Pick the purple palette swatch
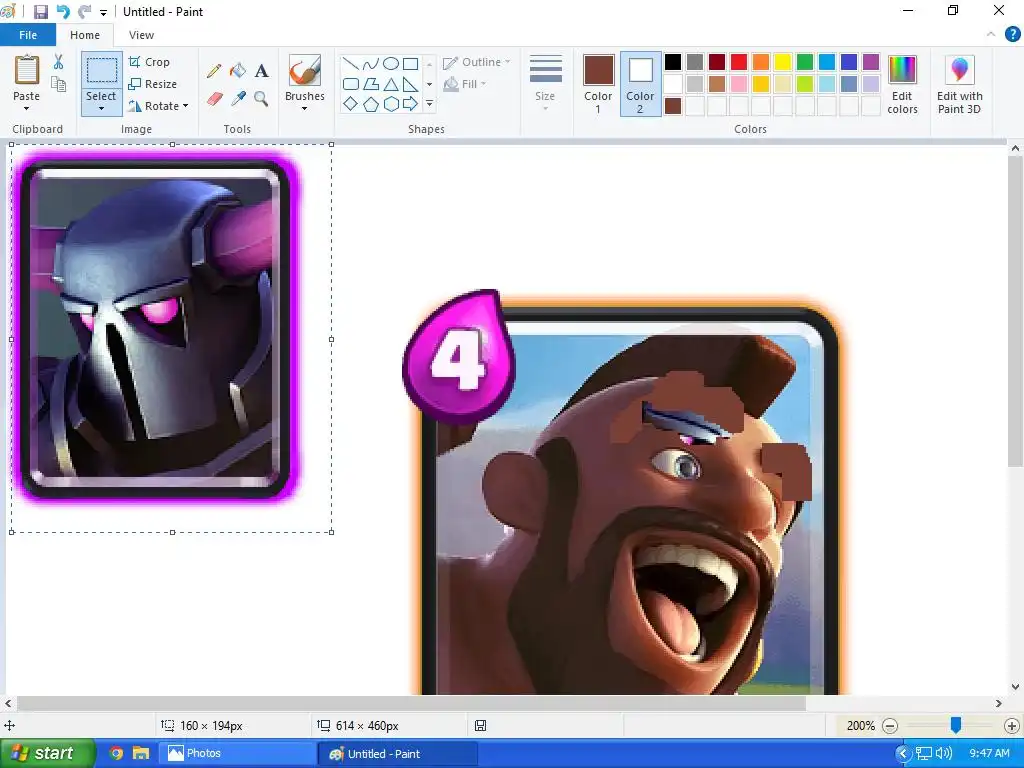This screenshot has width=1024, height=768. 871,62
